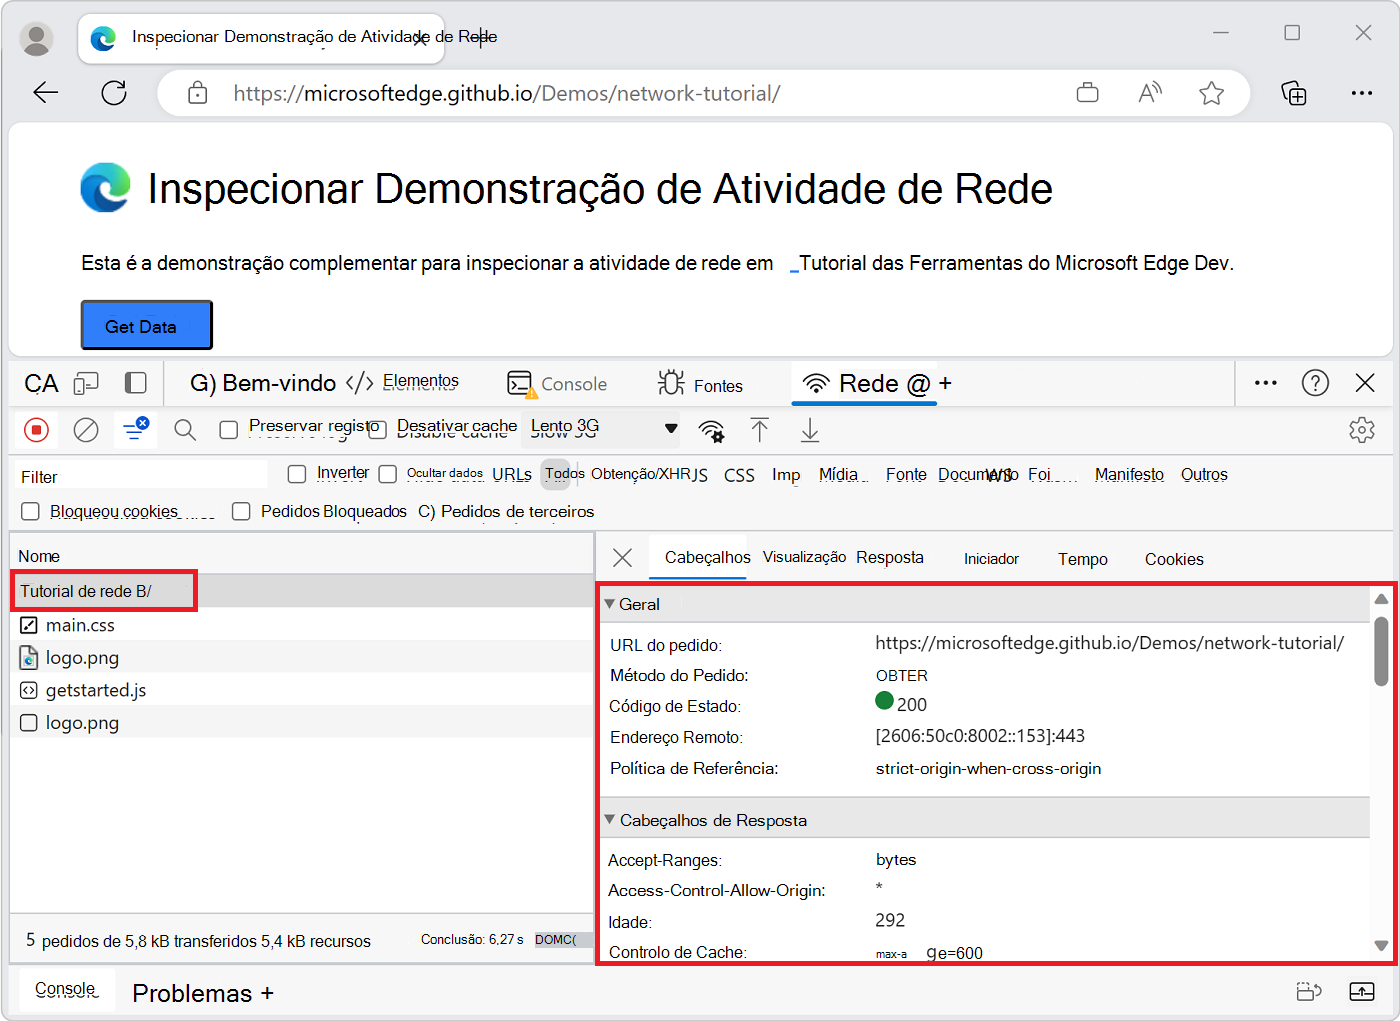Screen dimensions: 1400x1021
Task: Toggle the network filter bar
Action: 135,429
